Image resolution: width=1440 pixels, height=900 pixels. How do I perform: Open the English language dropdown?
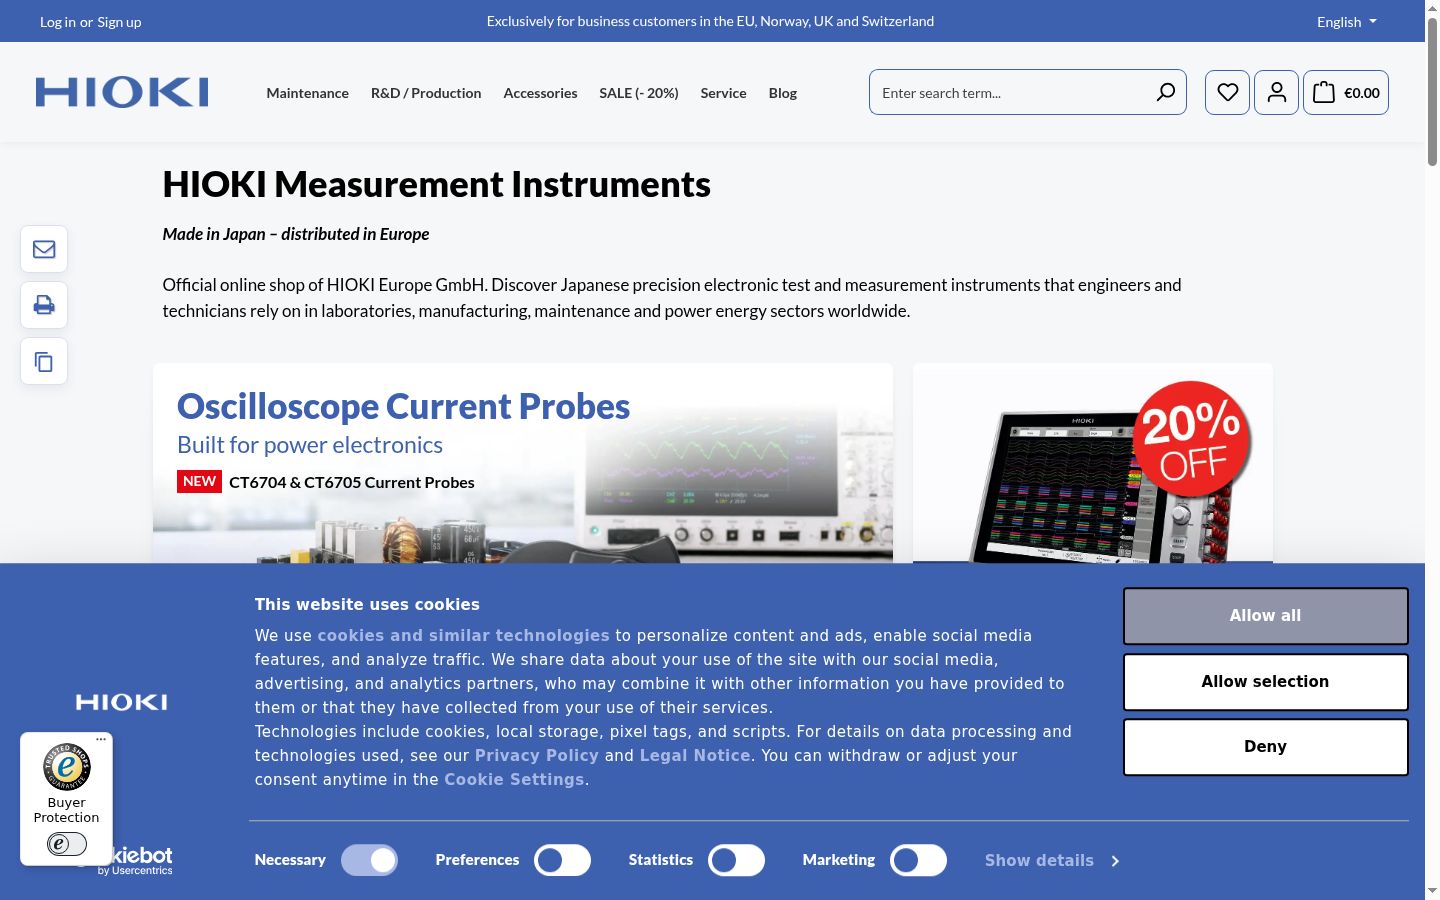point(1347,21)
